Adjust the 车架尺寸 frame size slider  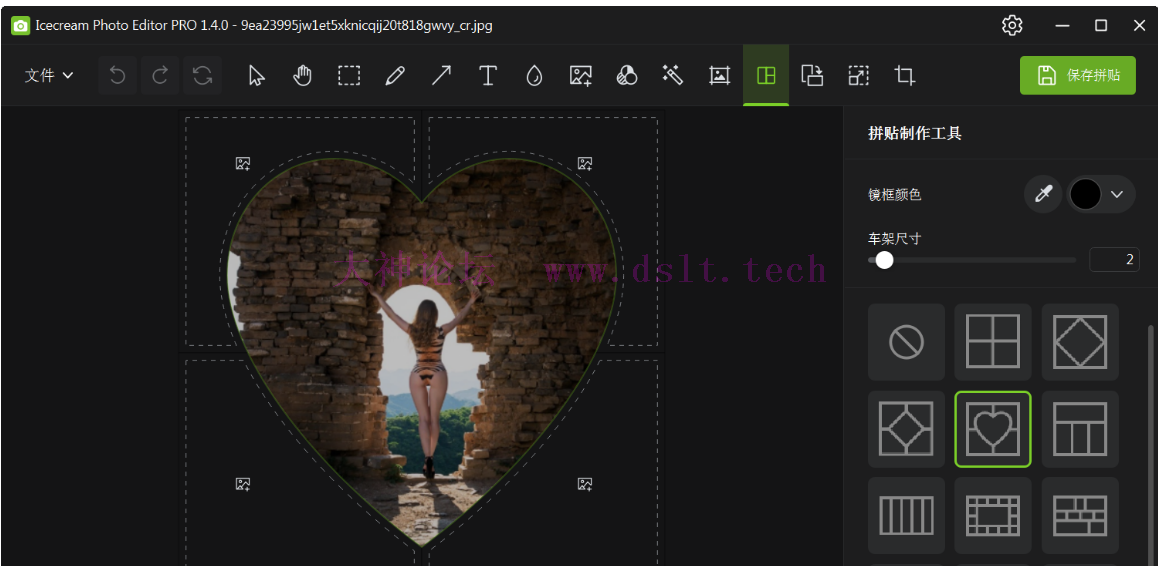coord(972,260)
